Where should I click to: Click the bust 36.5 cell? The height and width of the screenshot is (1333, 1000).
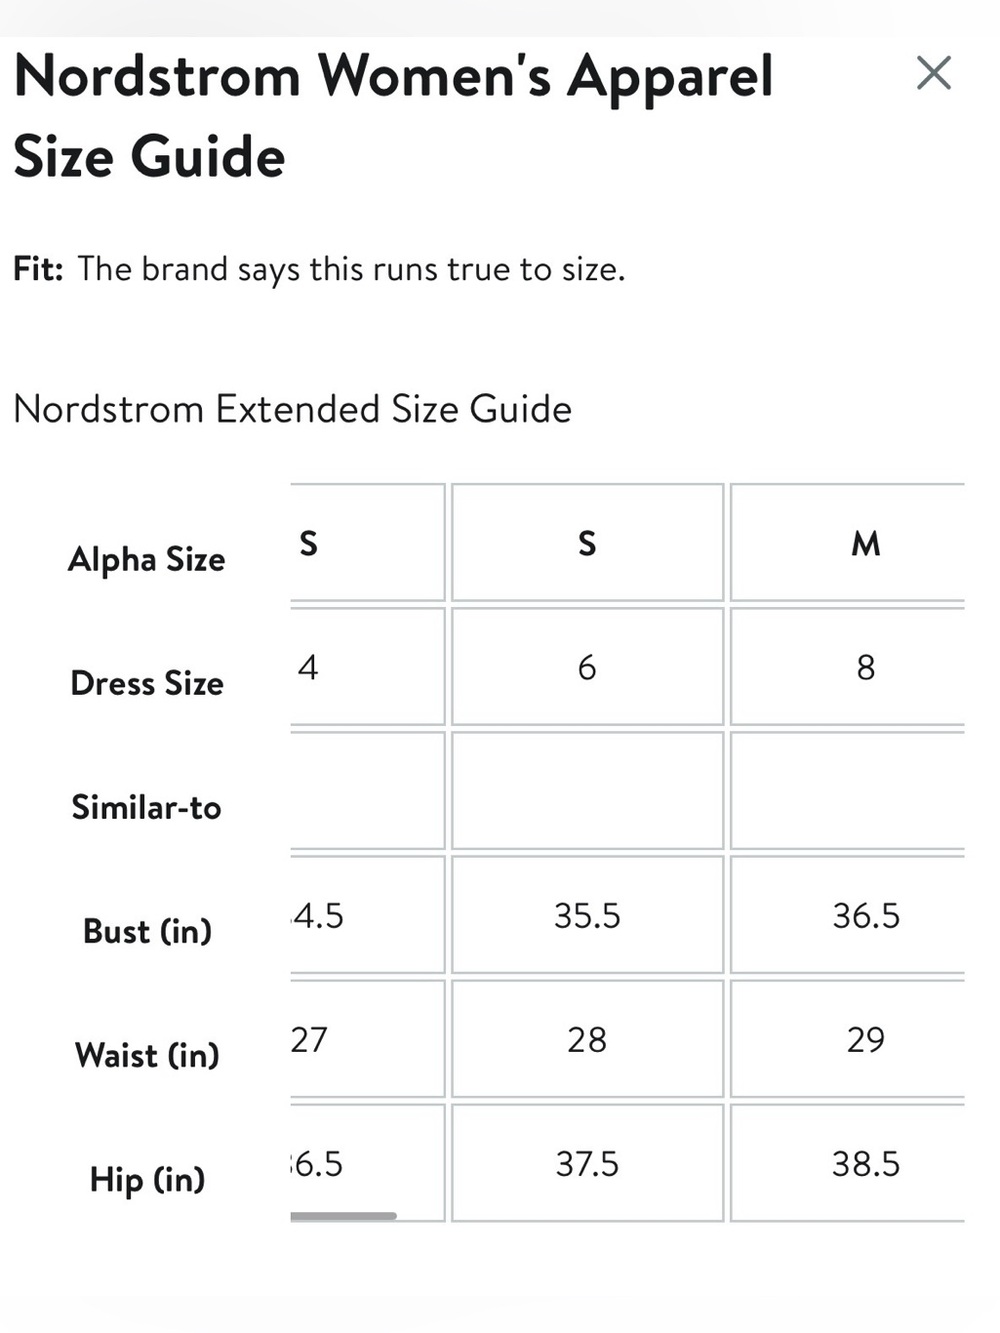848,915
